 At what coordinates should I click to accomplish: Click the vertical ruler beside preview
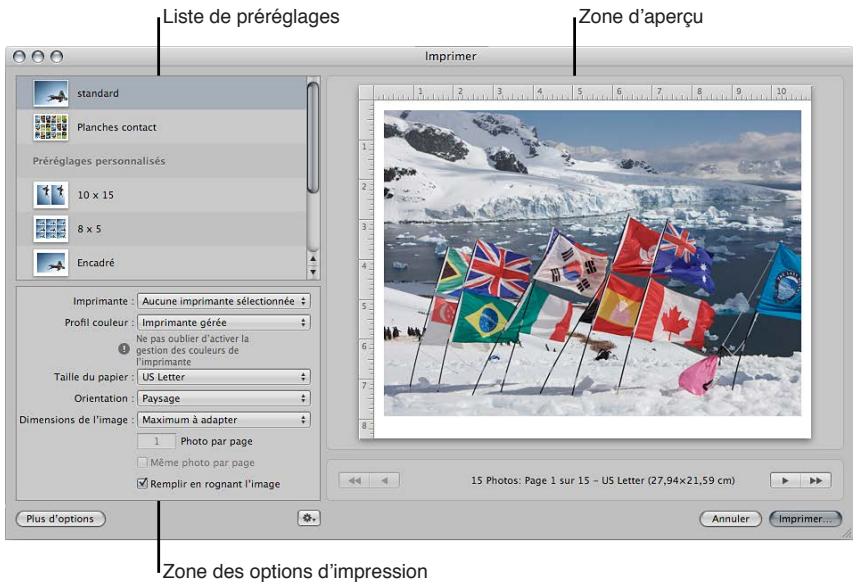pyautogui.click(x=366, y=269)
